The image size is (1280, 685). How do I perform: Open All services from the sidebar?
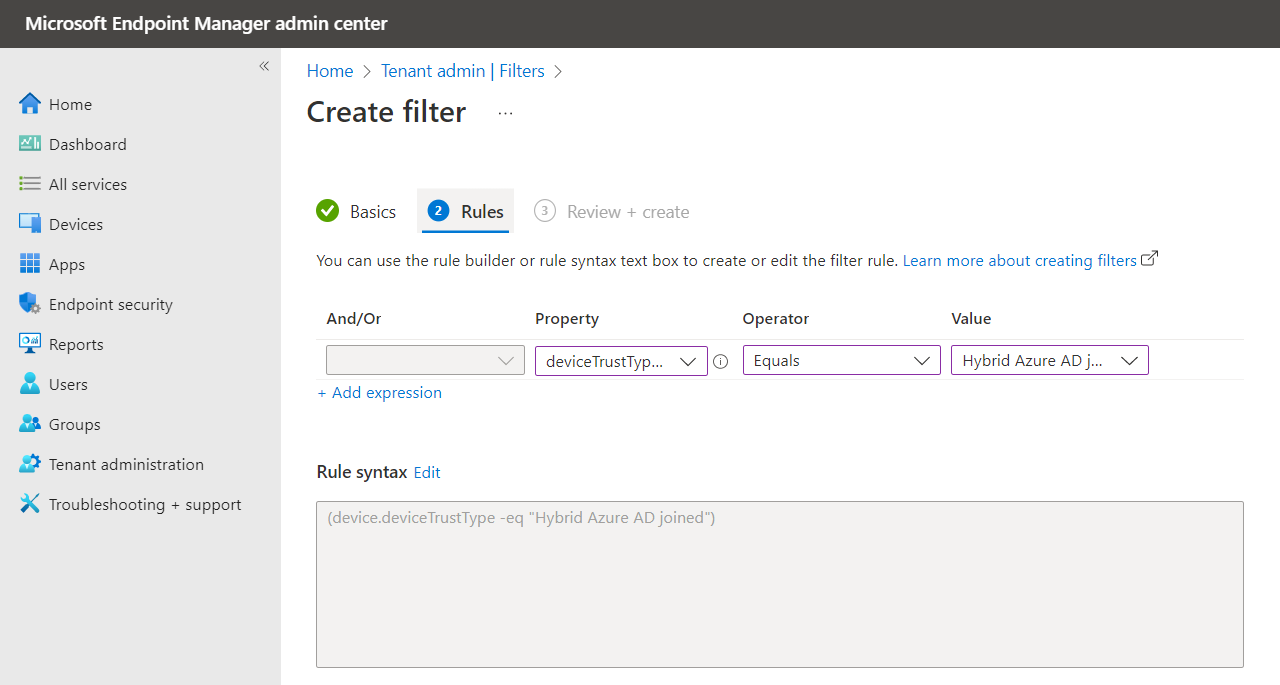point(29,183)
